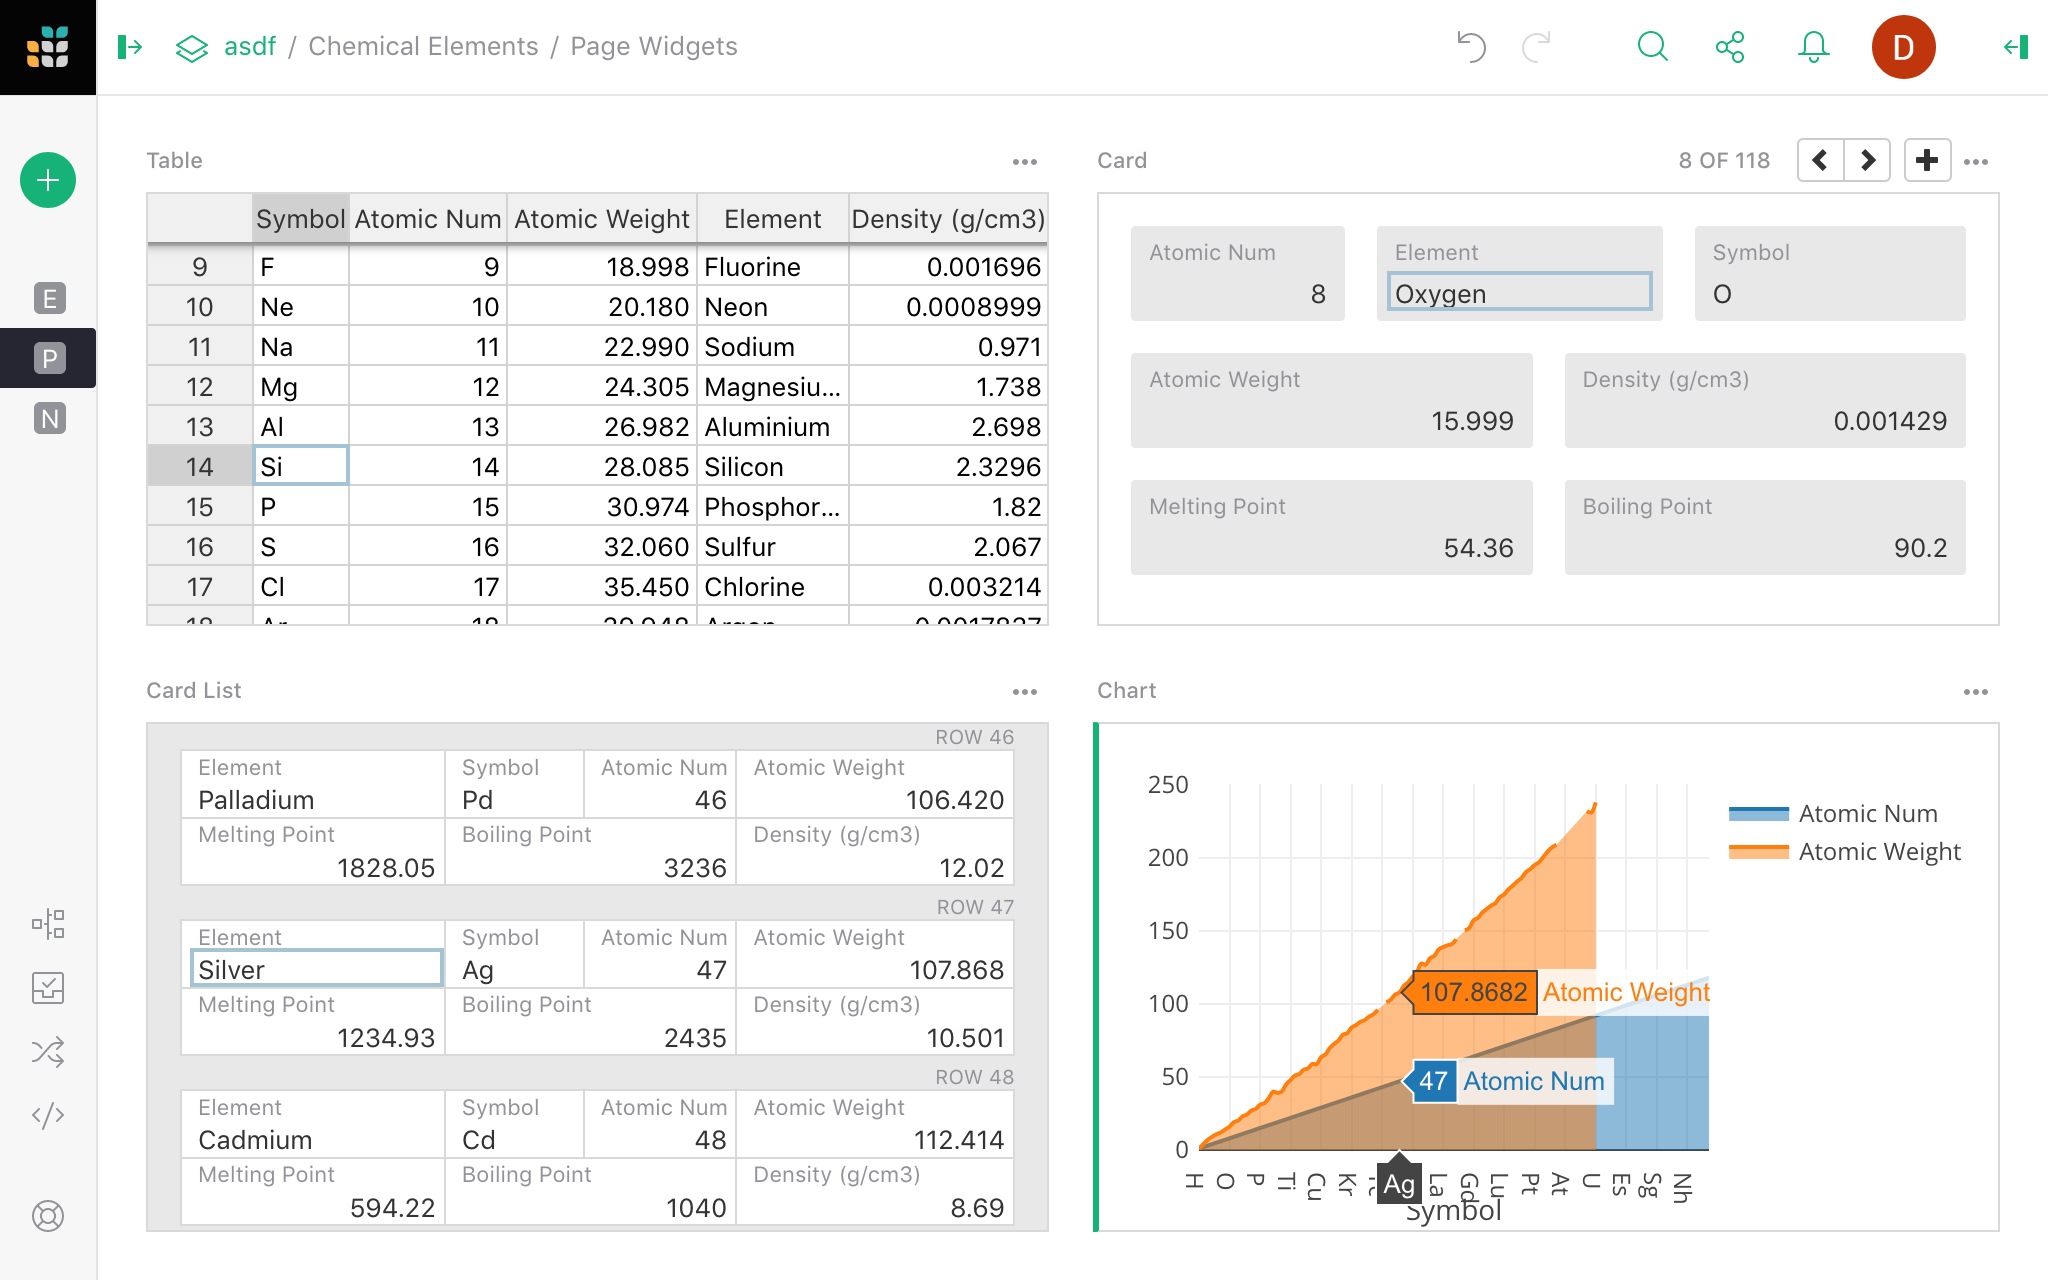Edit the Oxygen element input field
This screenshot has width=2048, height=1280.
1518,293
